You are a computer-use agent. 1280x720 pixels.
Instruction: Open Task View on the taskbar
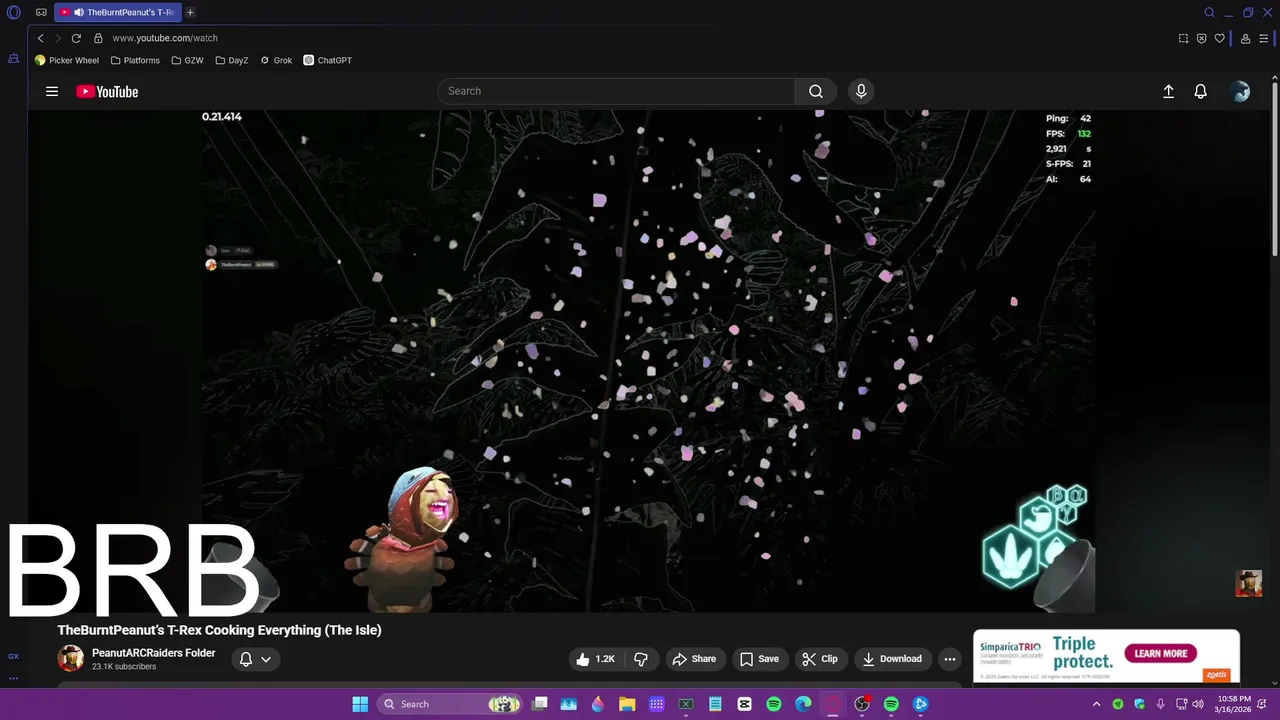pos(540,704)
